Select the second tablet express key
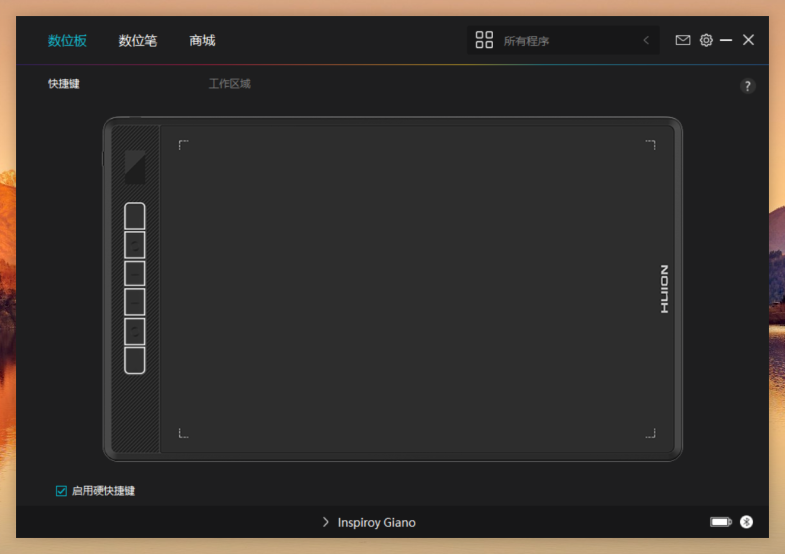This screenshot has height=554, width=785. coord(135,245)
